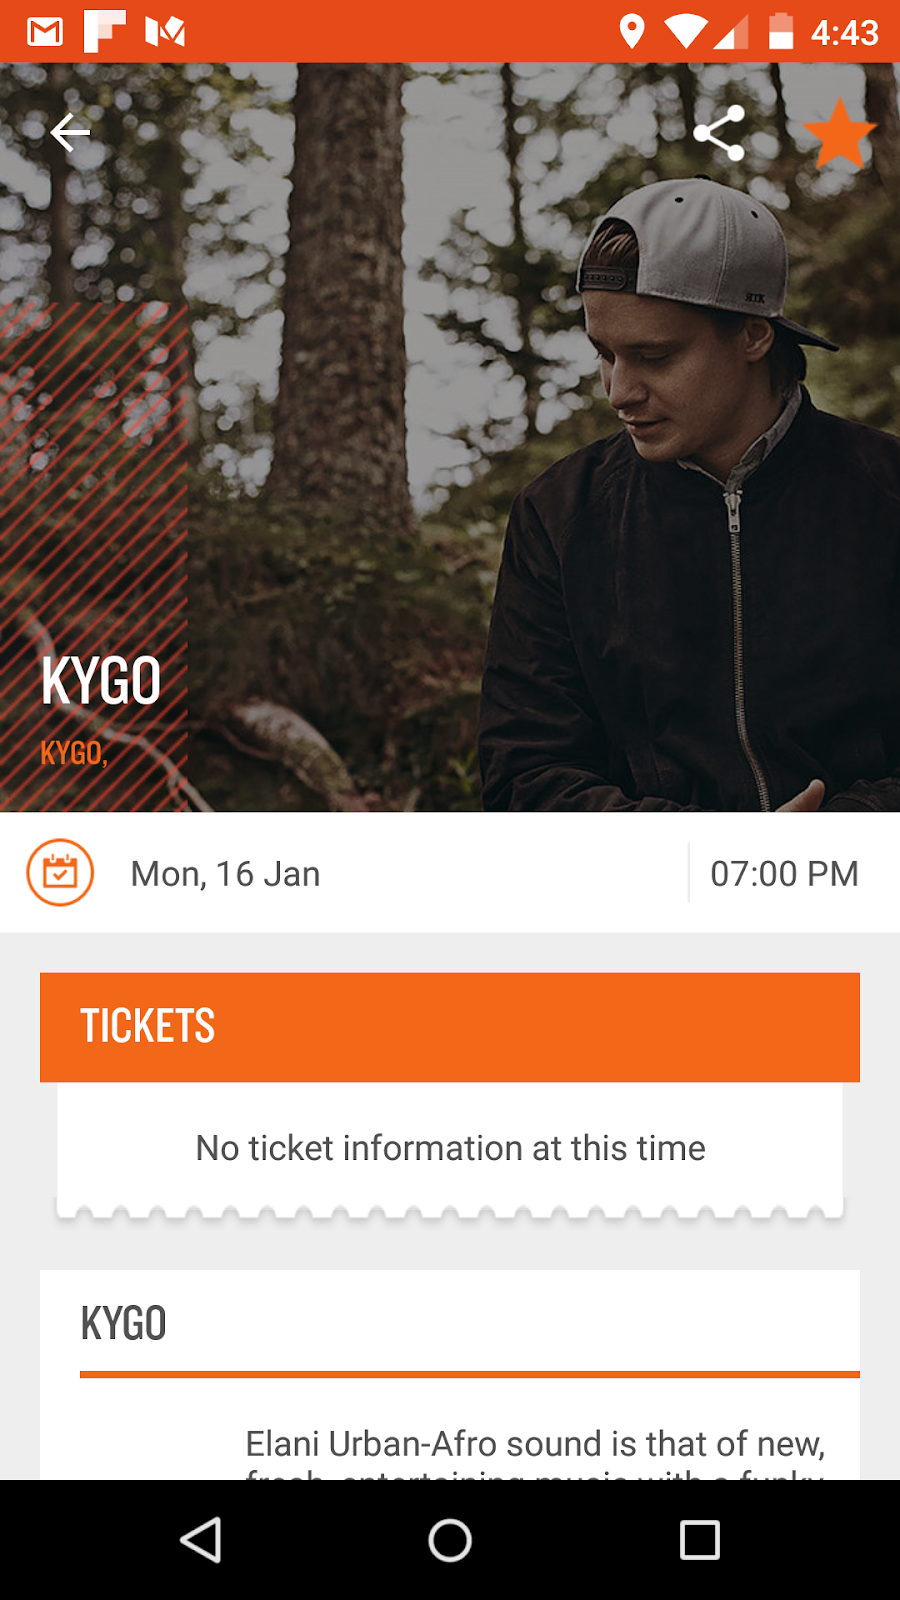This screenshot has height=1600, width=900.
Task: Tap the back arrow icon
Action: click(x=70, y=132)
